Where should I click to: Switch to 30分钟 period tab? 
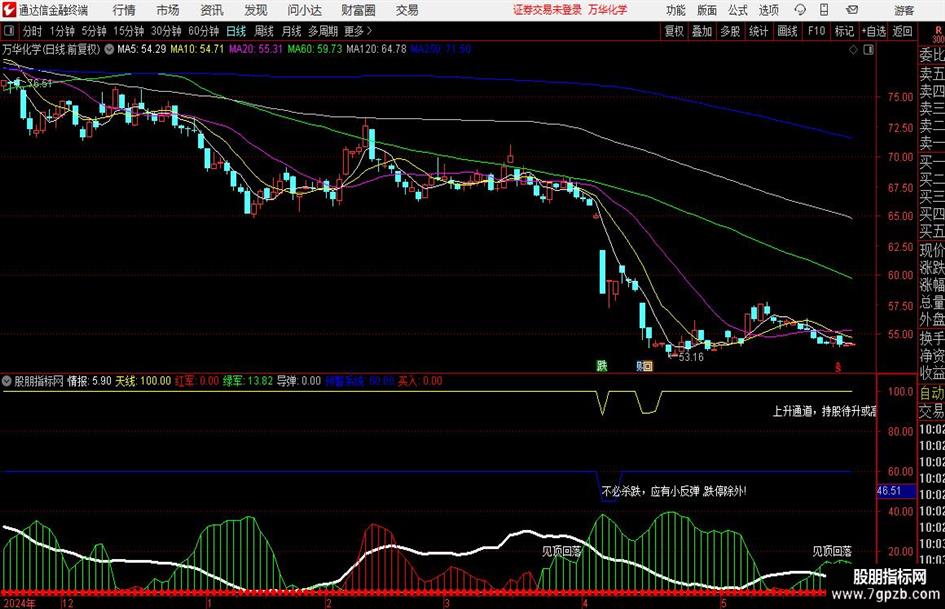pyautogui.click(x=166, y=31)
